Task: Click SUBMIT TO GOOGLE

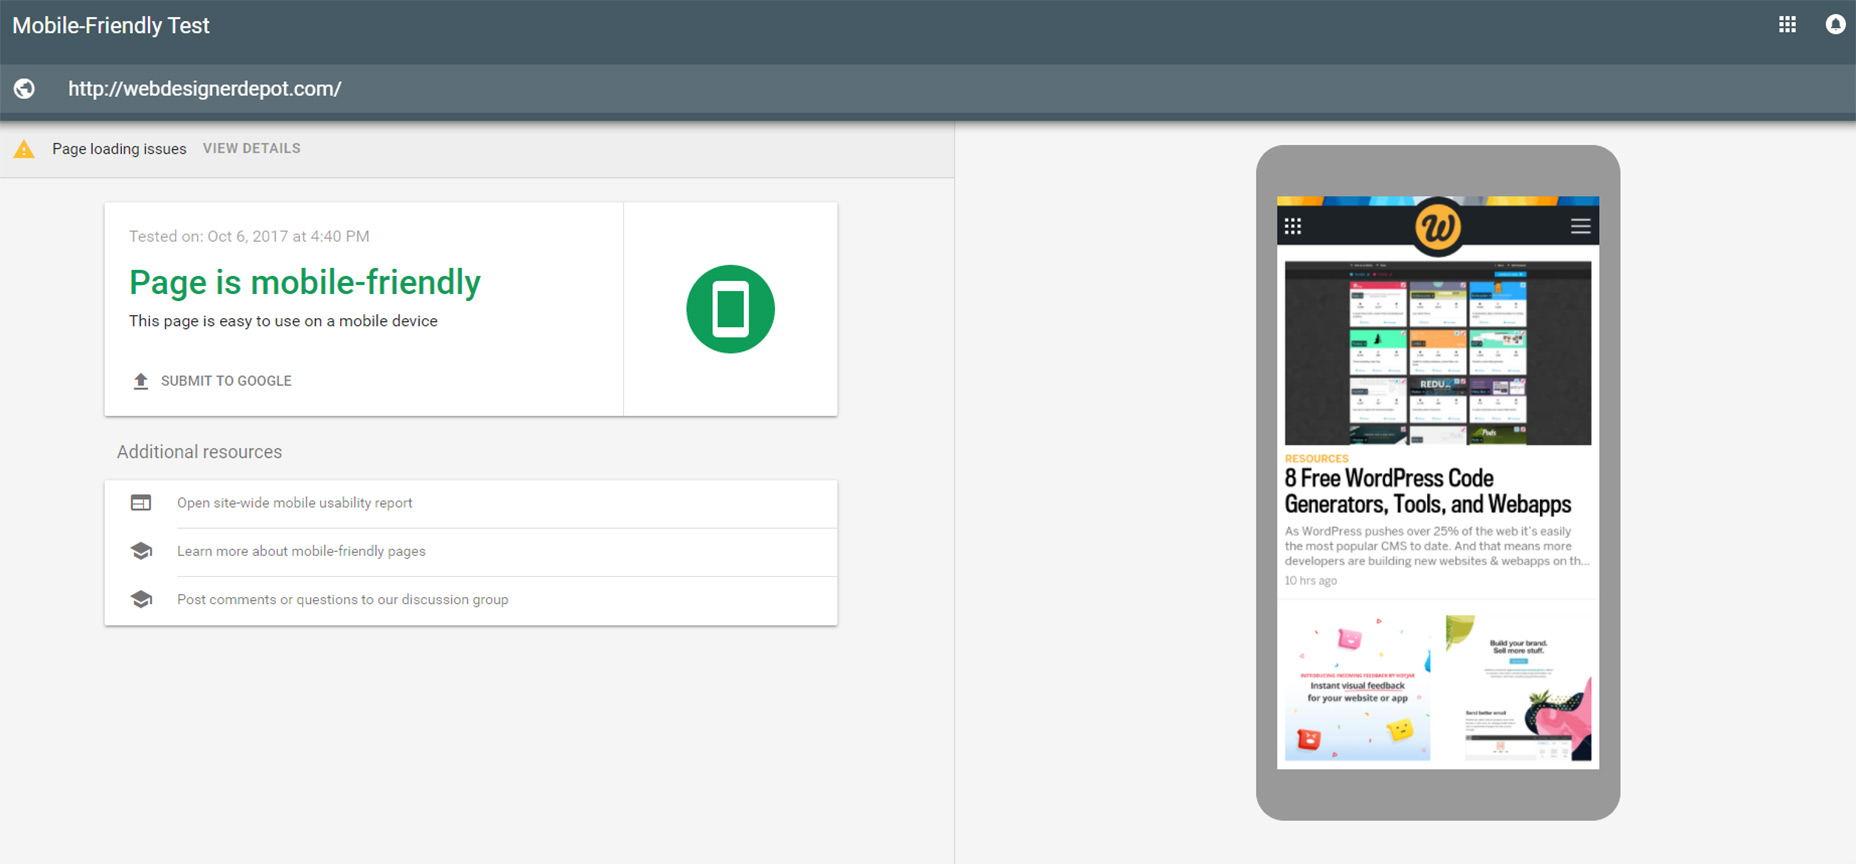Action: 226,381
